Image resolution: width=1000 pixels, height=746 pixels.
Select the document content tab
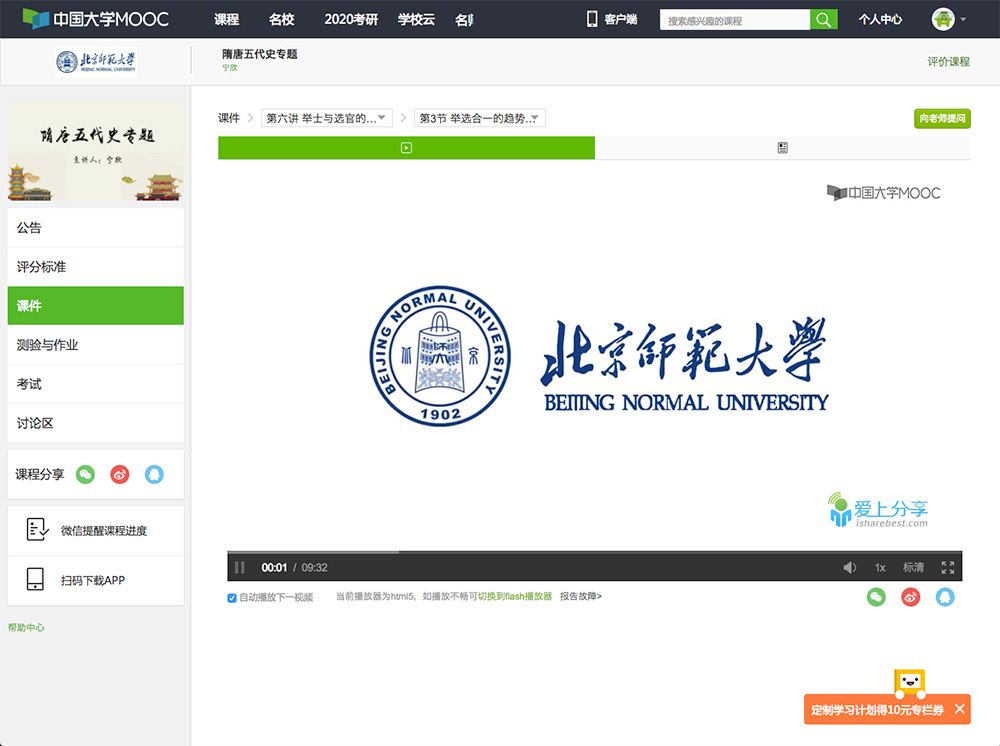783,148
